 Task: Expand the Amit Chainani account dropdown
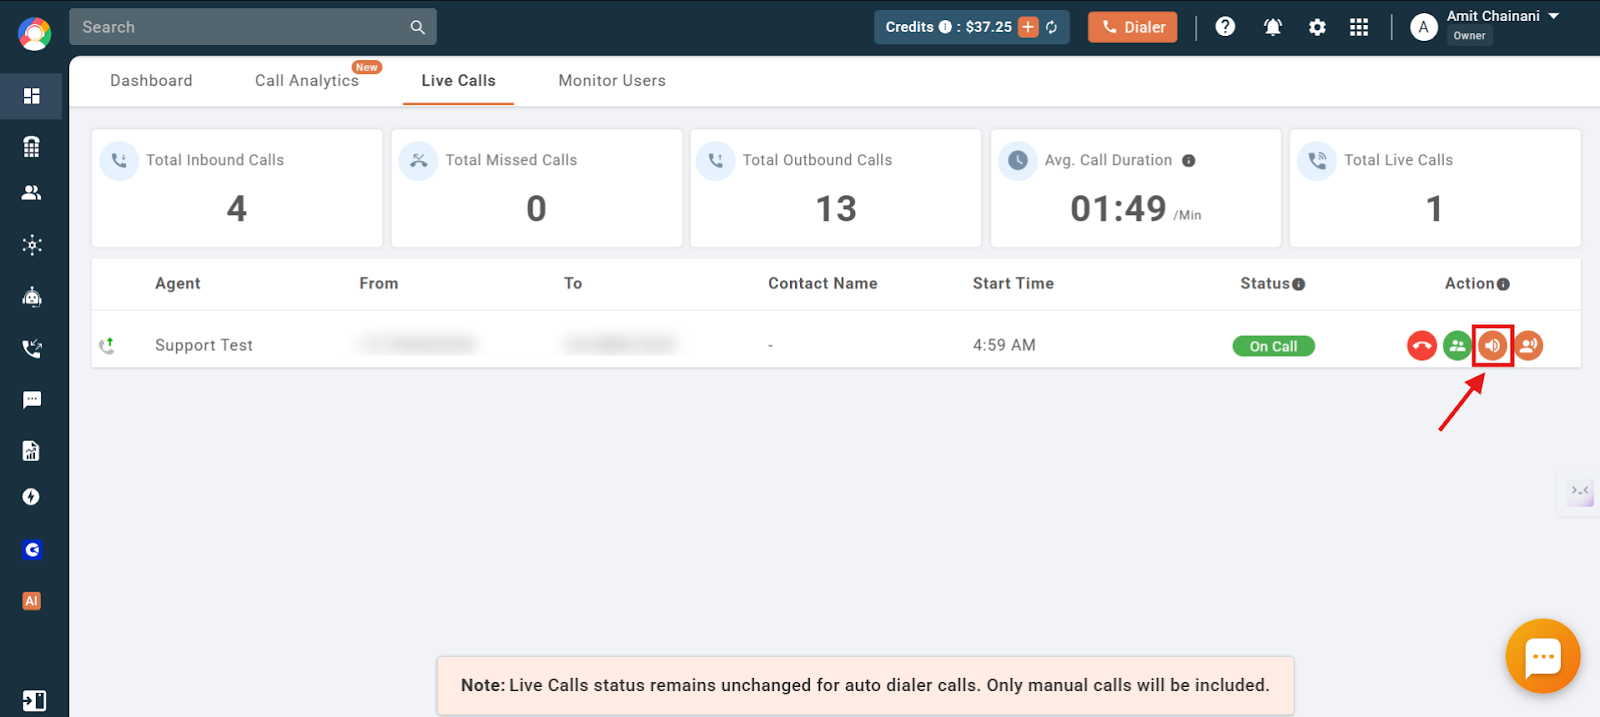tap(1554, 16)
